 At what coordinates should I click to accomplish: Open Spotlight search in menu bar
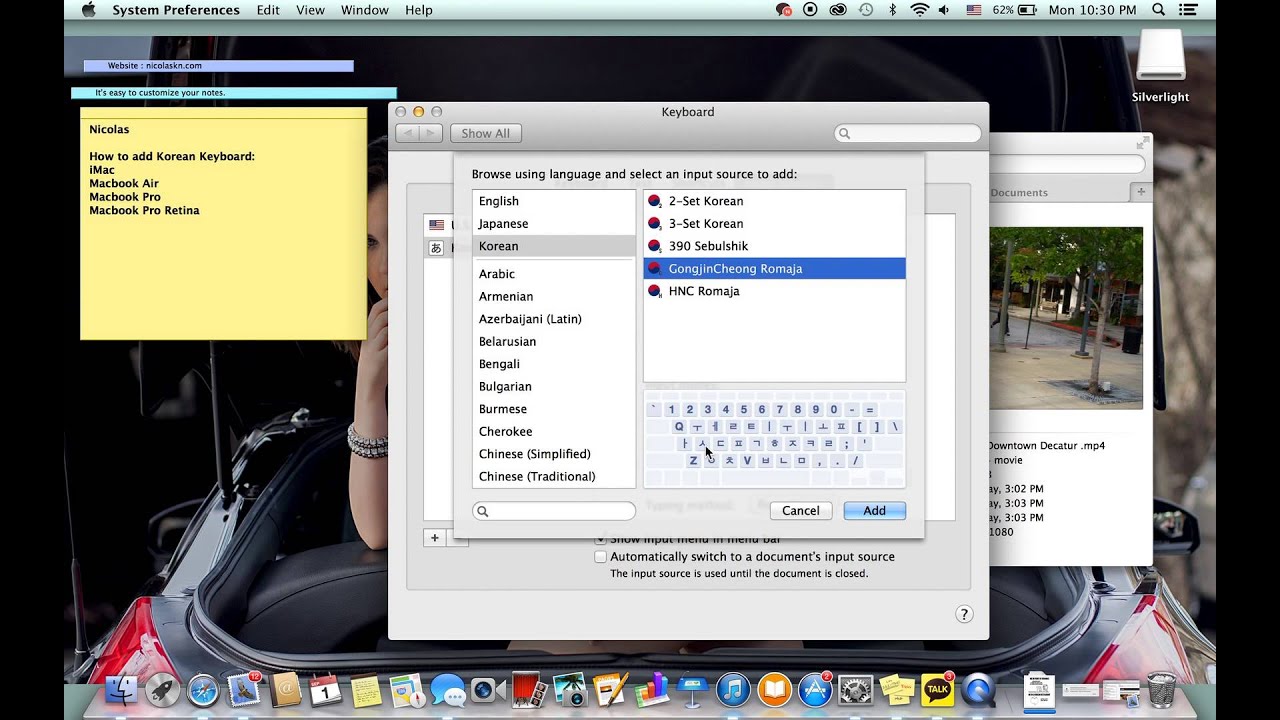tap(1159, 10)
